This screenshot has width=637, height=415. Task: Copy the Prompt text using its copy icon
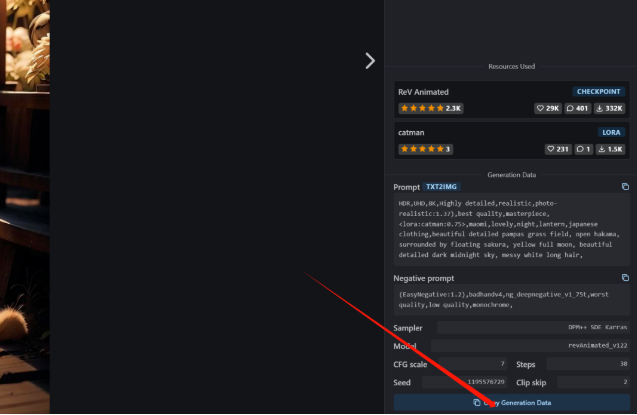625,186
